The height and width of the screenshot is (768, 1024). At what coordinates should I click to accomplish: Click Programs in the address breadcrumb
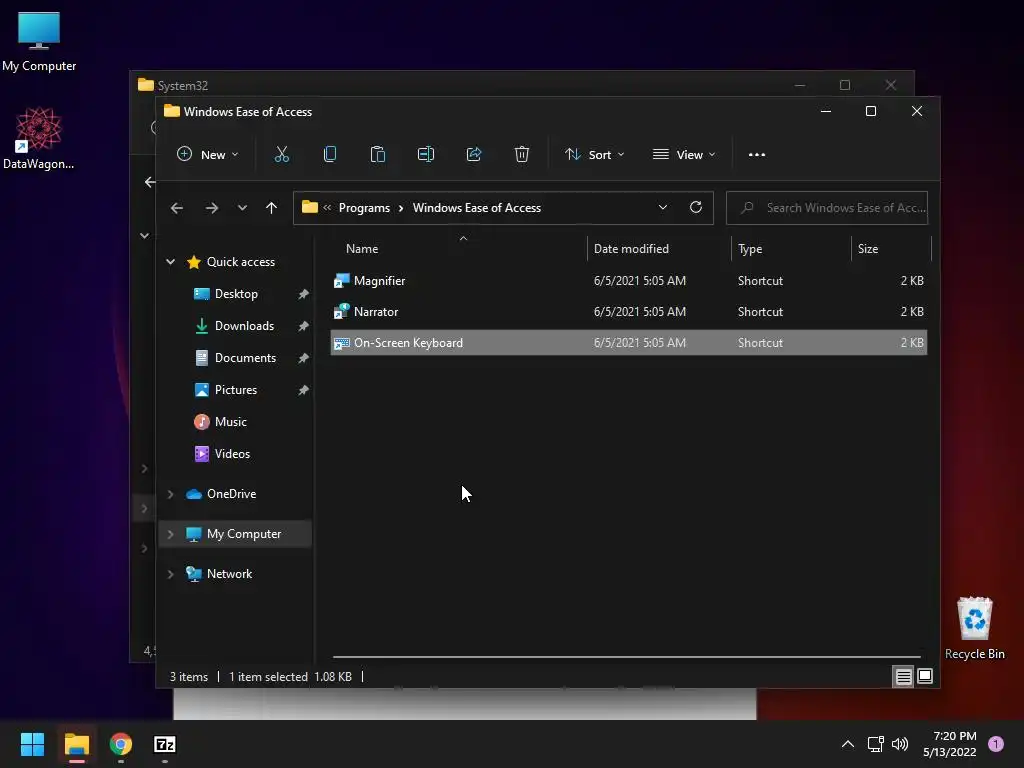[x=364, y=208]
